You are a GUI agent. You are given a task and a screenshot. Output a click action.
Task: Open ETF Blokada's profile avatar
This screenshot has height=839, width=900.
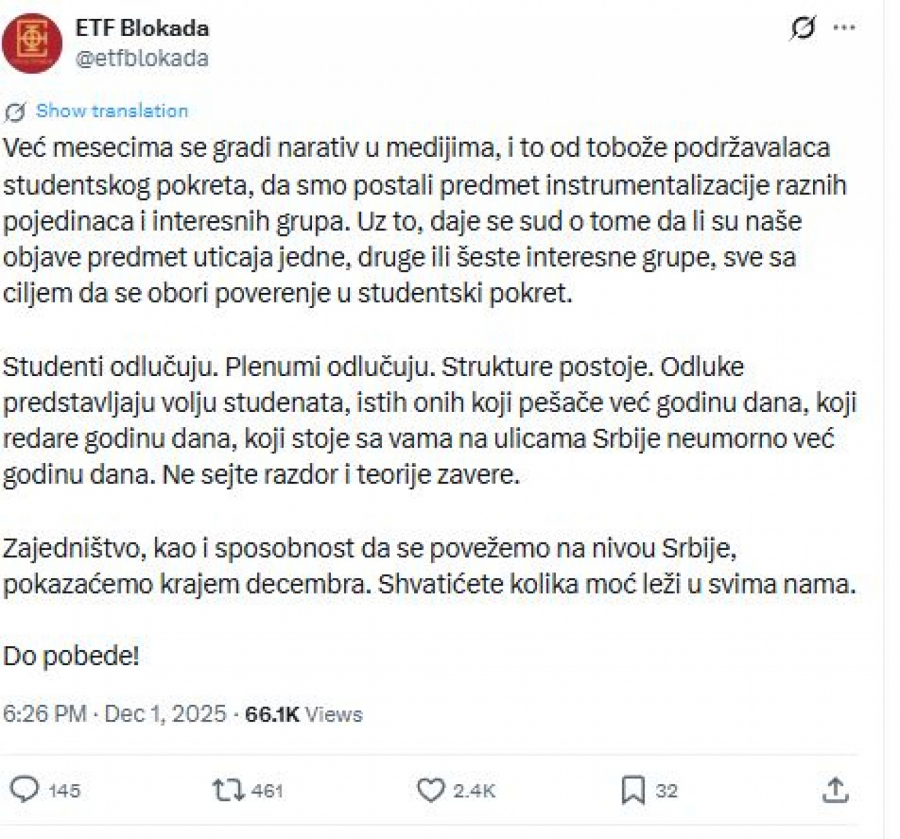click(33, 40)
